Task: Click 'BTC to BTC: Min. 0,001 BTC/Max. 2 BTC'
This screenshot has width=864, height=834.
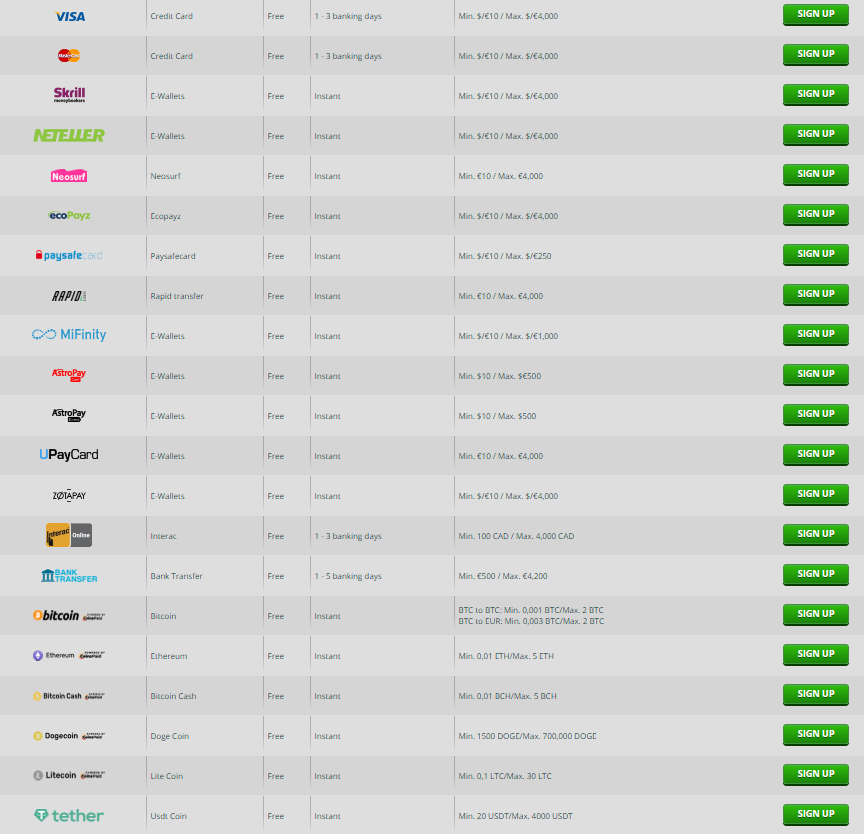Action: [531, 610]
